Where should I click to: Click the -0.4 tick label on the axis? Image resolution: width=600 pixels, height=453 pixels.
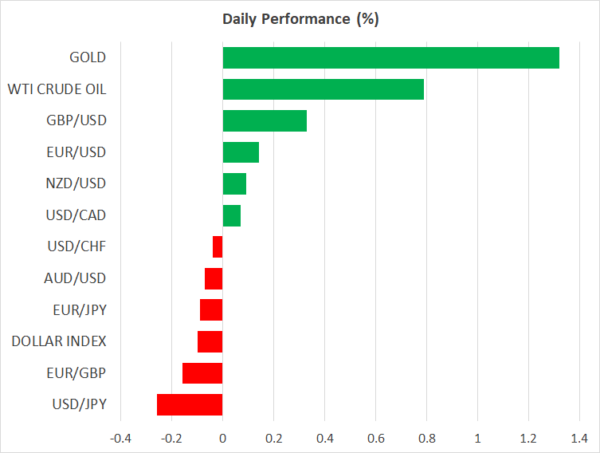pos(119,438)
